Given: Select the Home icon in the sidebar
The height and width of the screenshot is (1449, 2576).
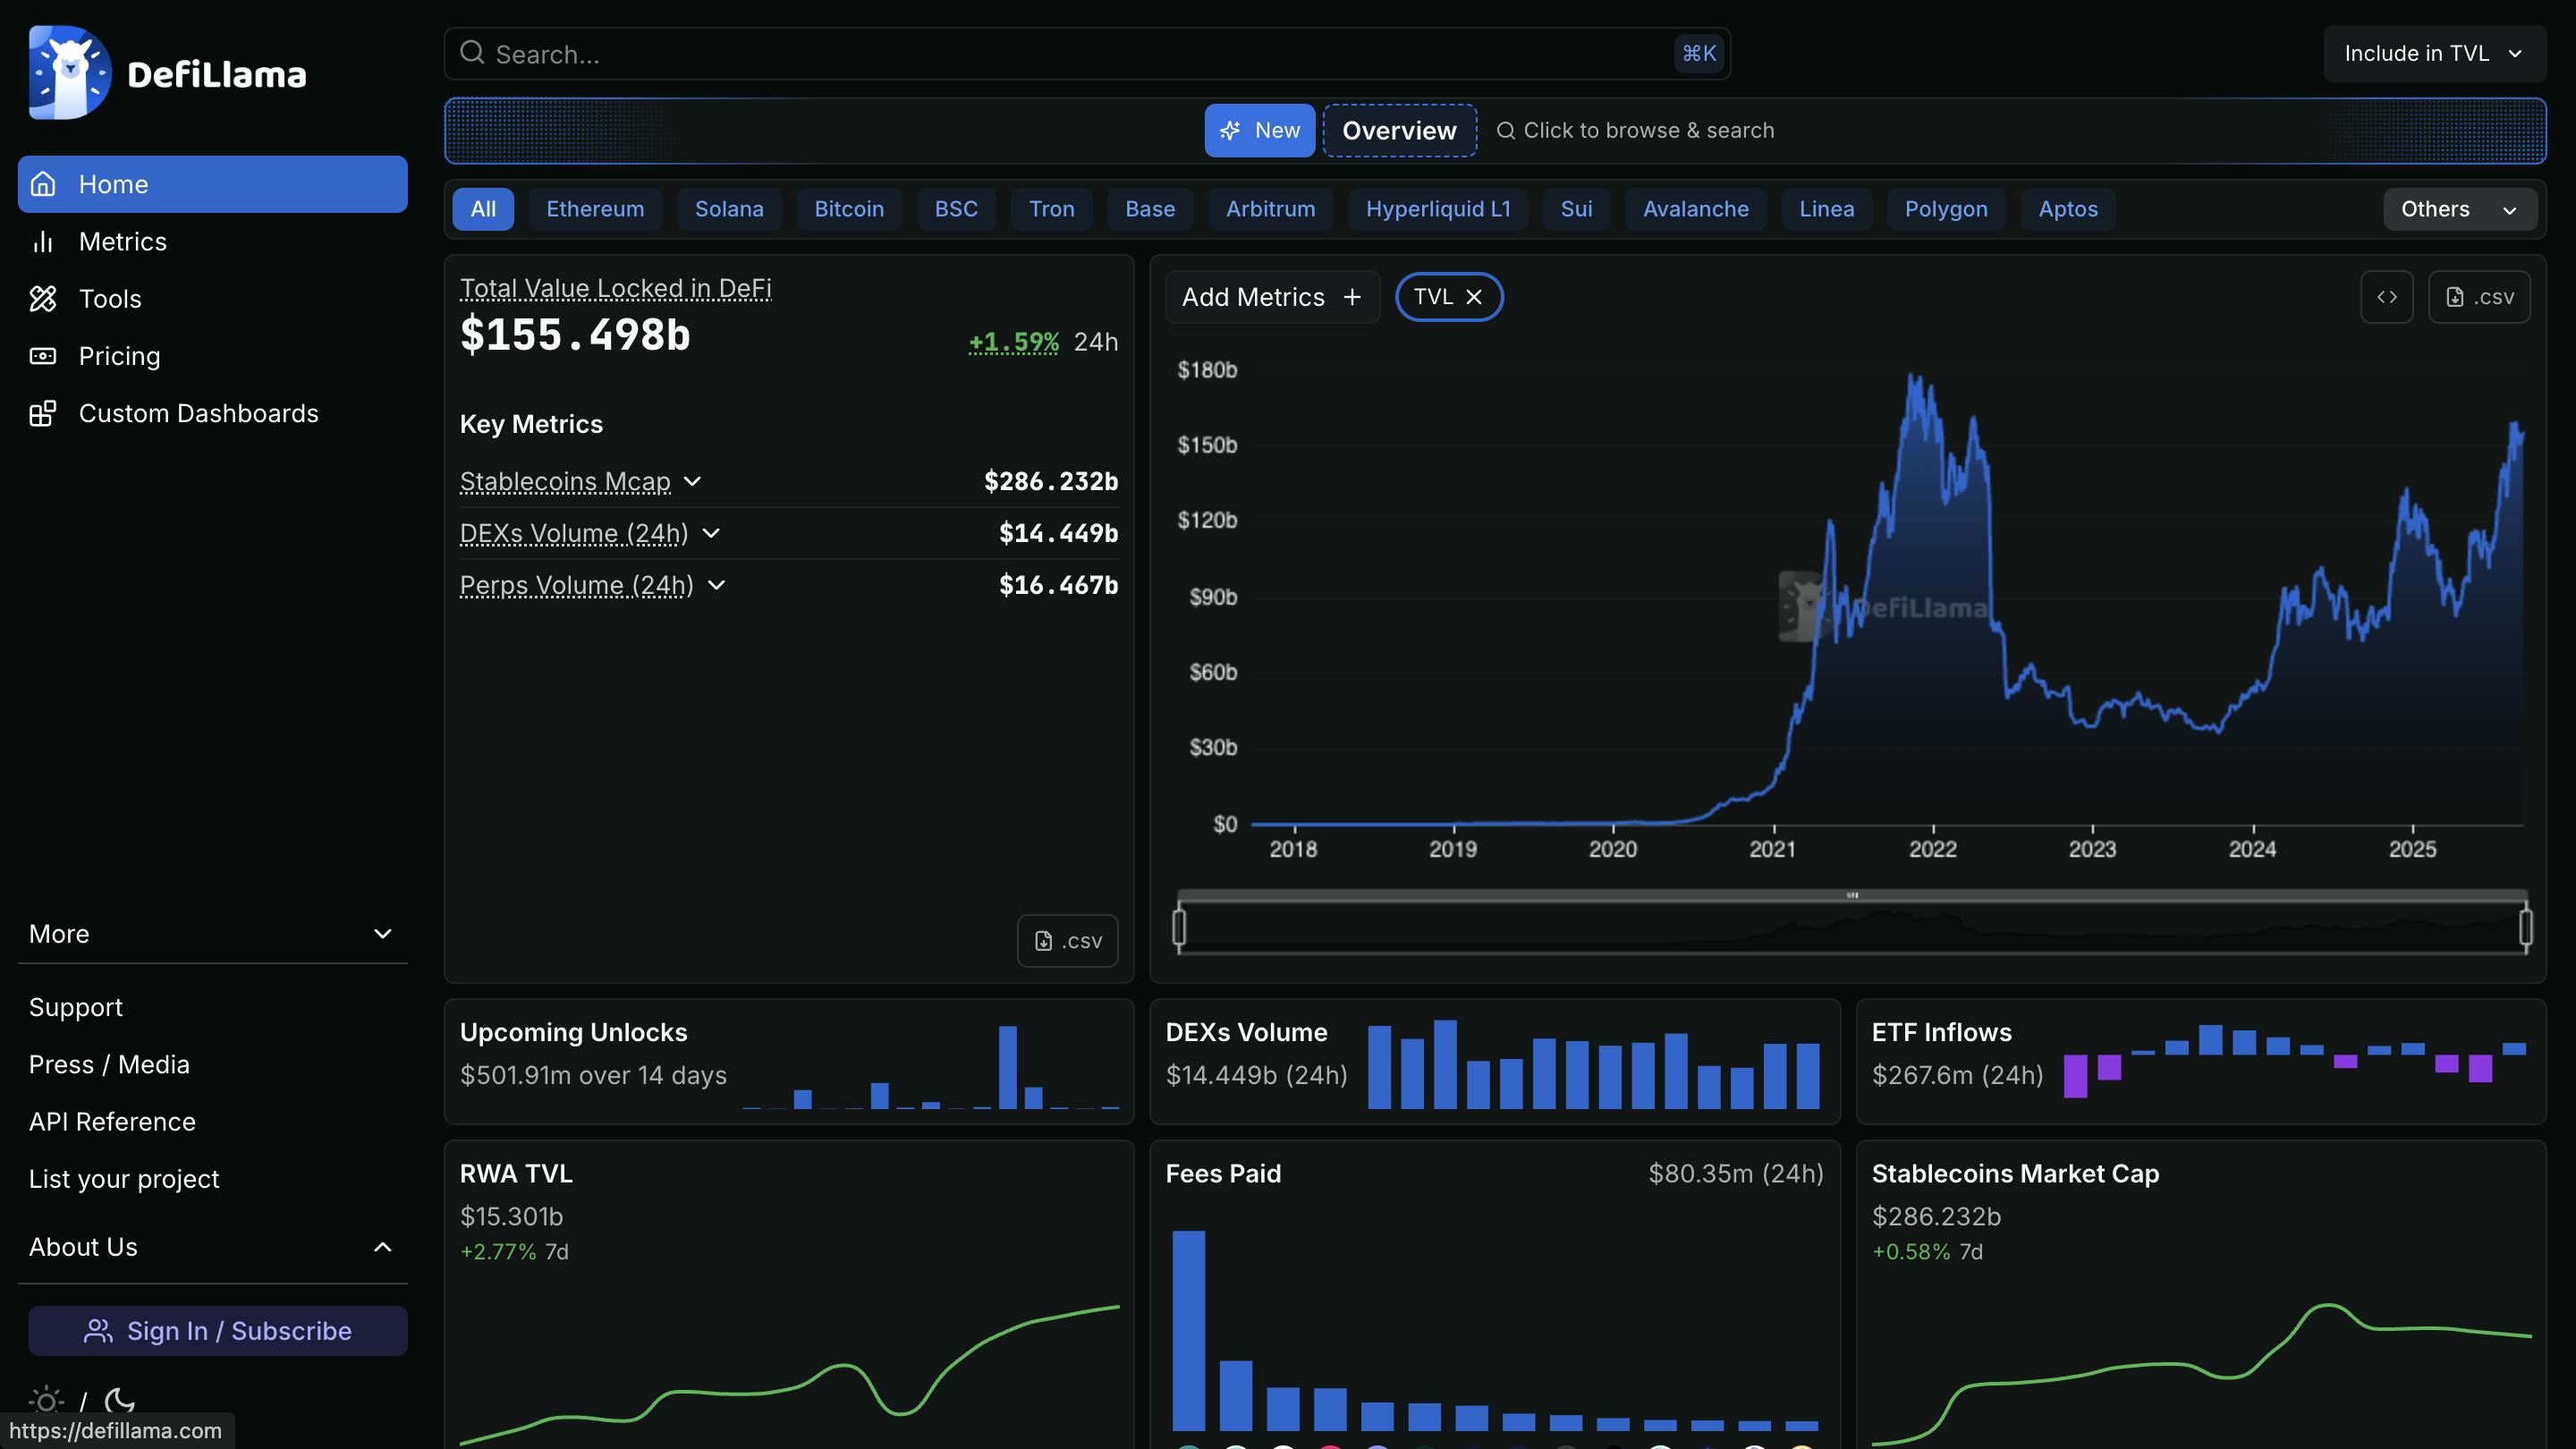Looking at the screenshot, I should pos(44,184).
